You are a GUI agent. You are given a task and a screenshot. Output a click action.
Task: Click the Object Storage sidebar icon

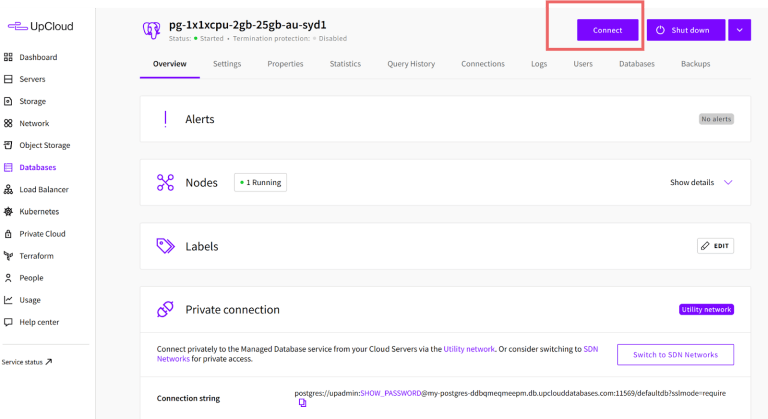pyautogui.click(x=8, y=145)
